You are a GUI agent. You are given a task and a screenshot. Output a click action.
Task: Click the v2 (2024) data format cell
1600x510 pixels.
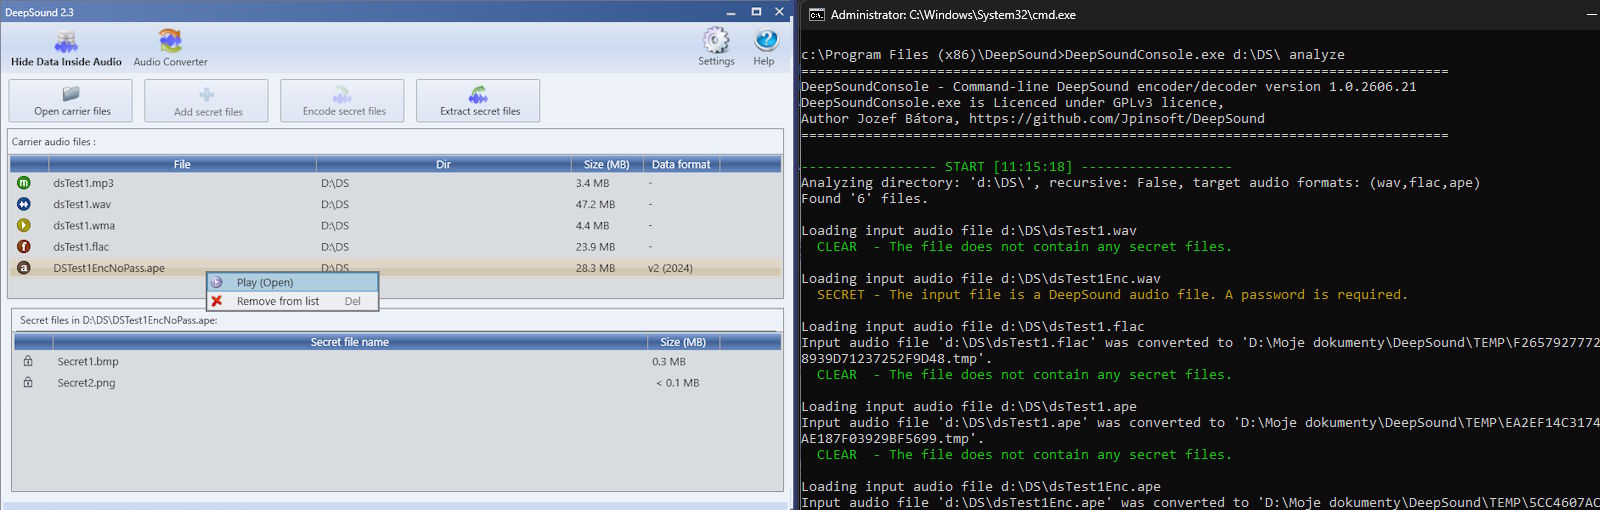coord(670,268)
